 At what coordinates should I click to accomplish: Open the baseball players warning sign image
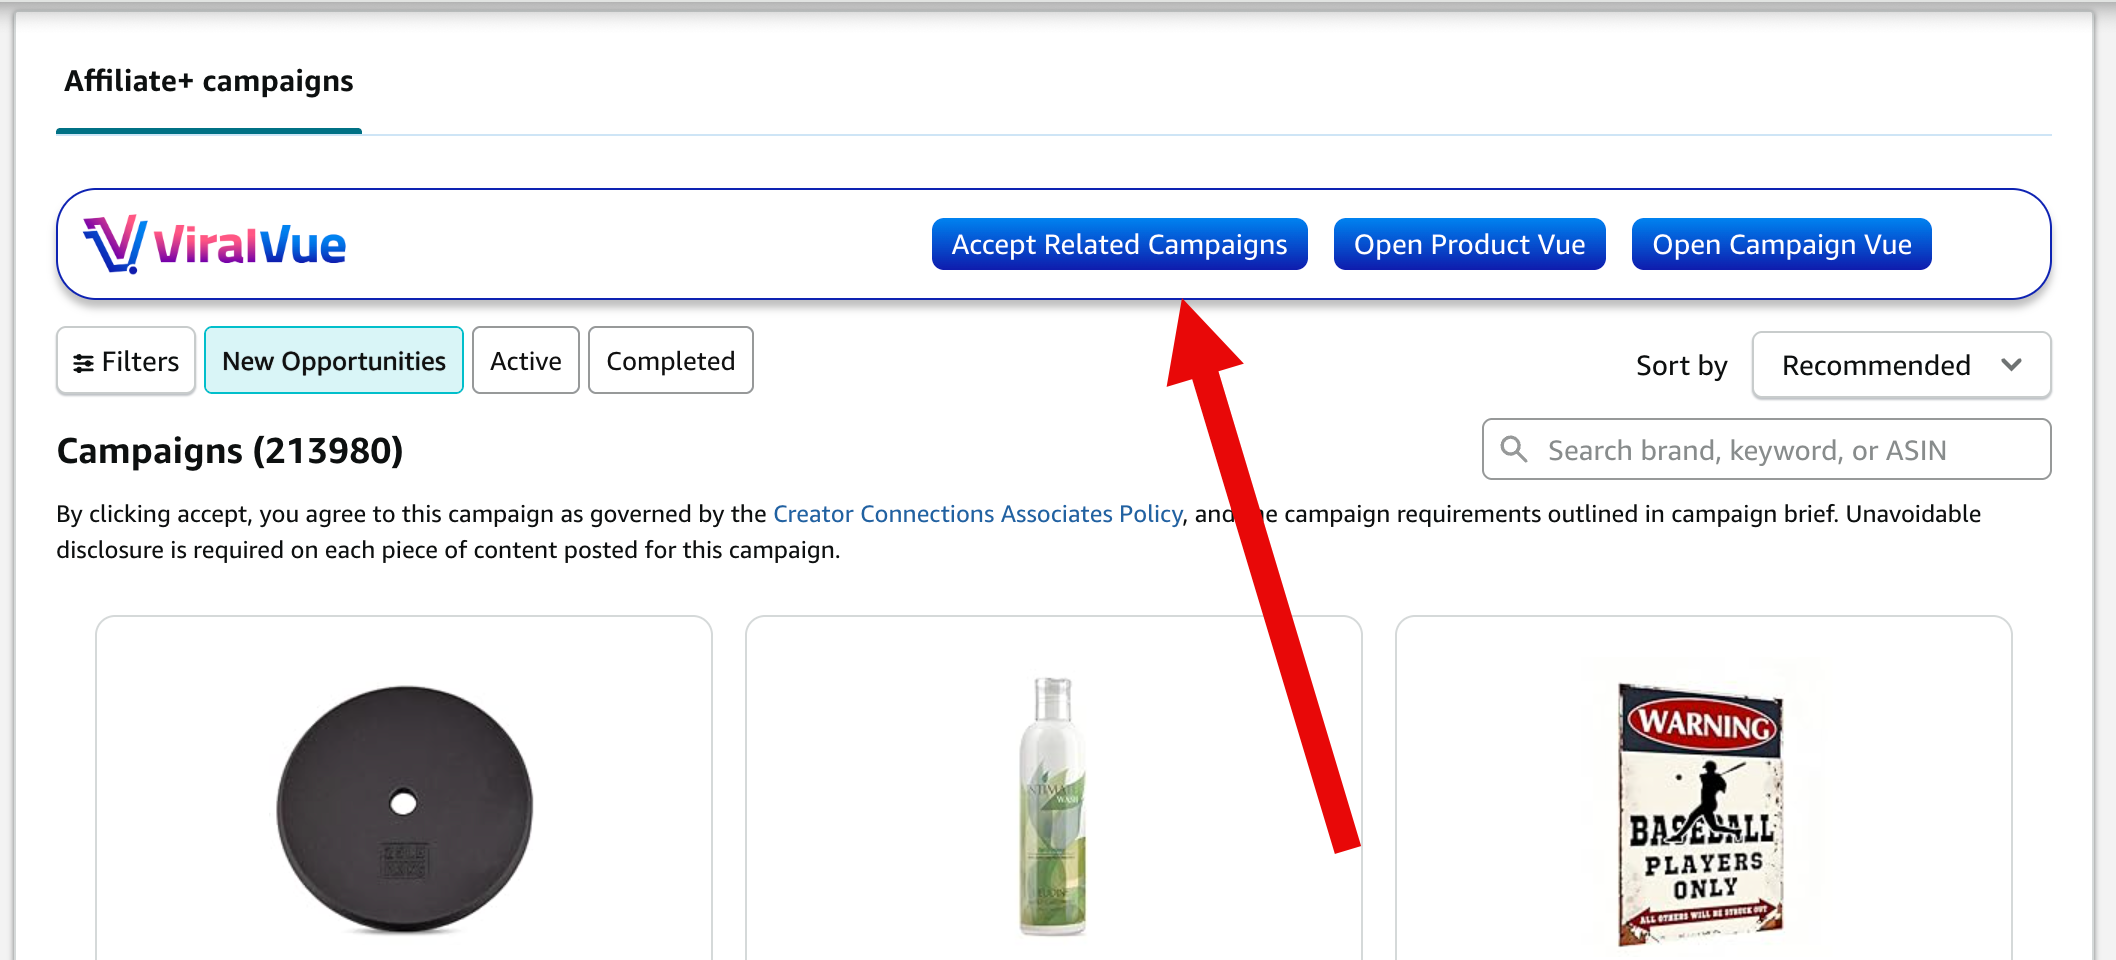click(1702, 812)
